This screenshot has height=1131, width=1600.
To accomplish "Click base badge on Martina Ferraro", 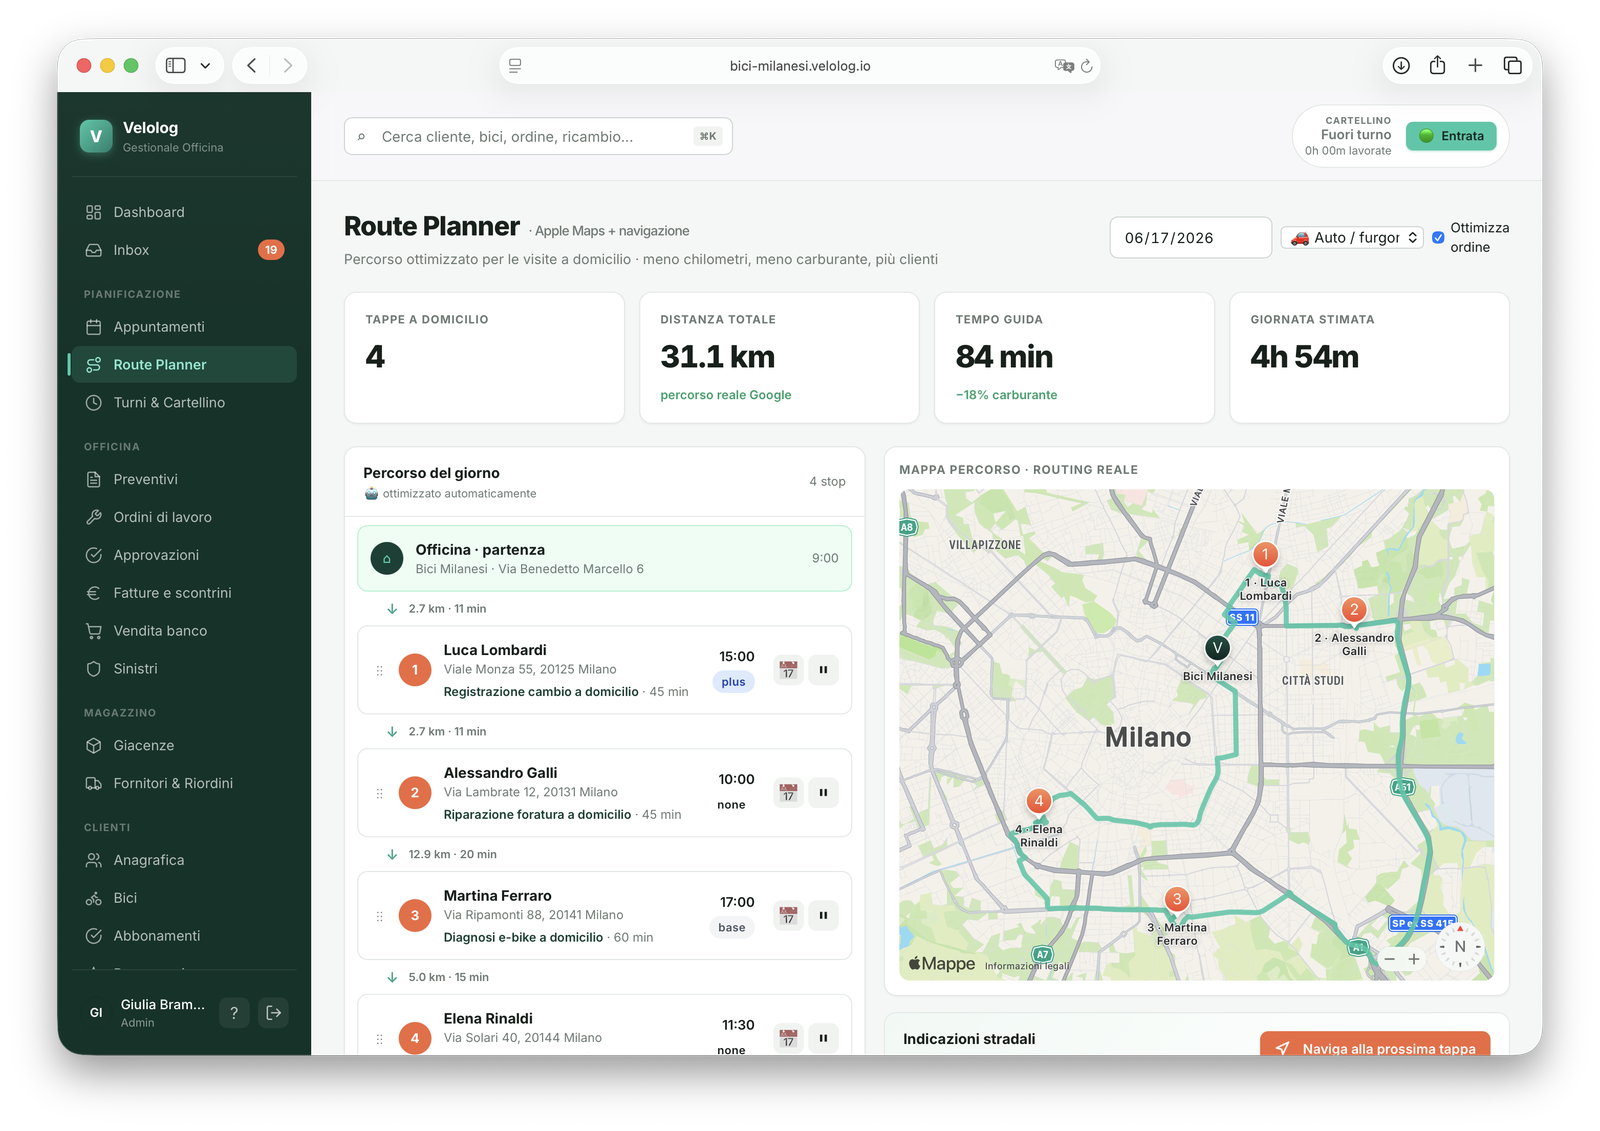I will point(732,928).
